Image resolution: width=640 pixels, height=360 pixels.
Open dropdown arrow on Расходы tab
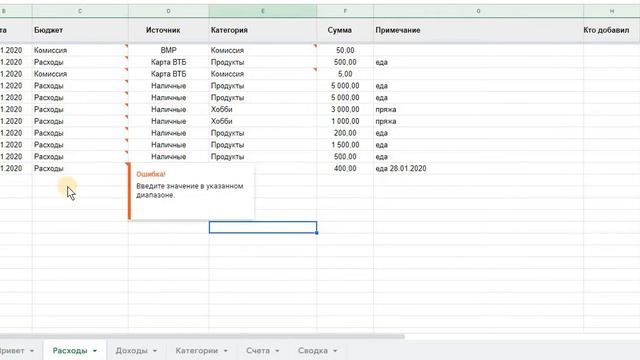[x=95, y=351]
